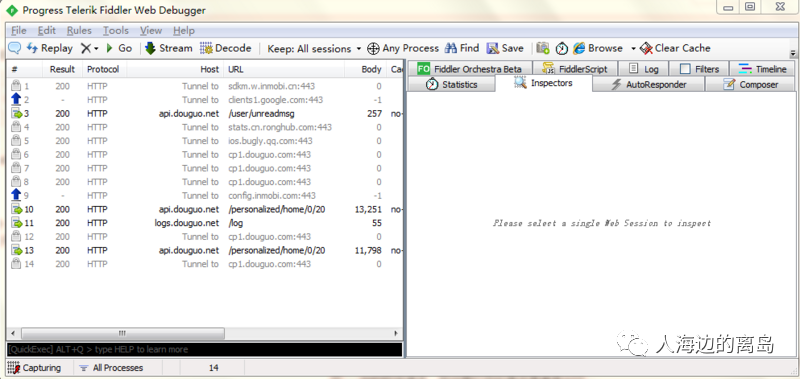Viewport: 800px width, 379px height.
Task: Select tunnel to stats.cn.ronghub.com:443
Action: (x=205, y=128)
